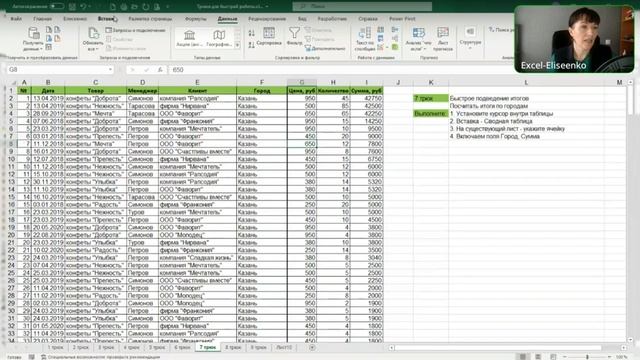
Task: Click the green Выполните cell
Action: pos(431,113)
